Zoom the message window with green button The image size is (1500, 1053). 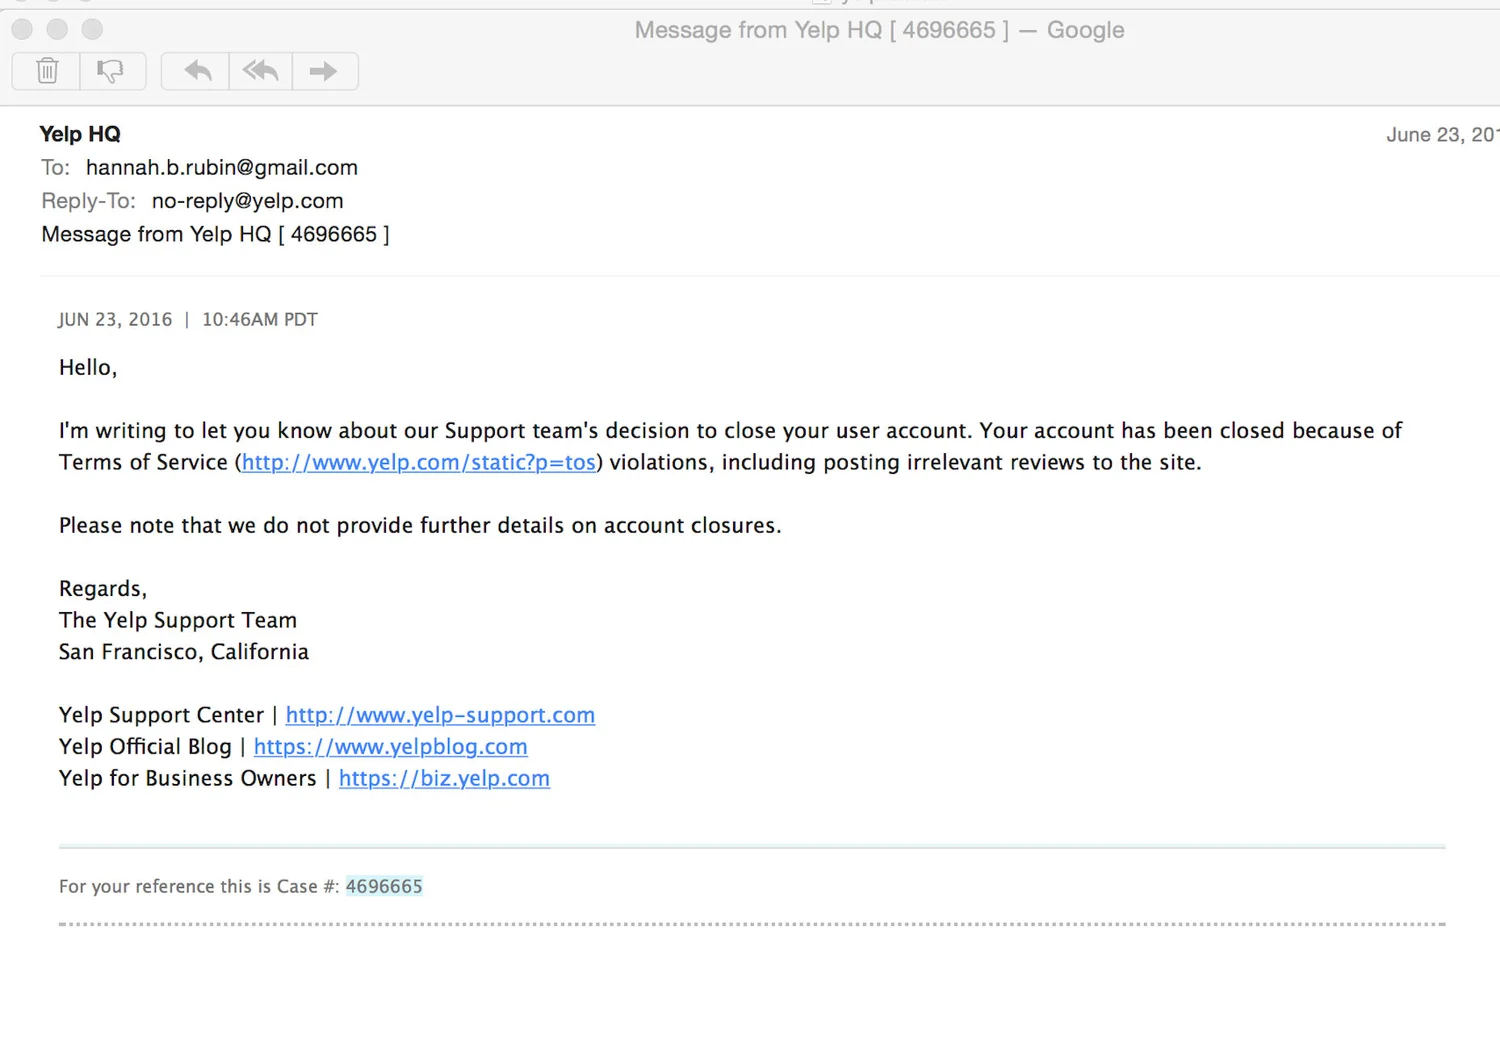[92, 30]
